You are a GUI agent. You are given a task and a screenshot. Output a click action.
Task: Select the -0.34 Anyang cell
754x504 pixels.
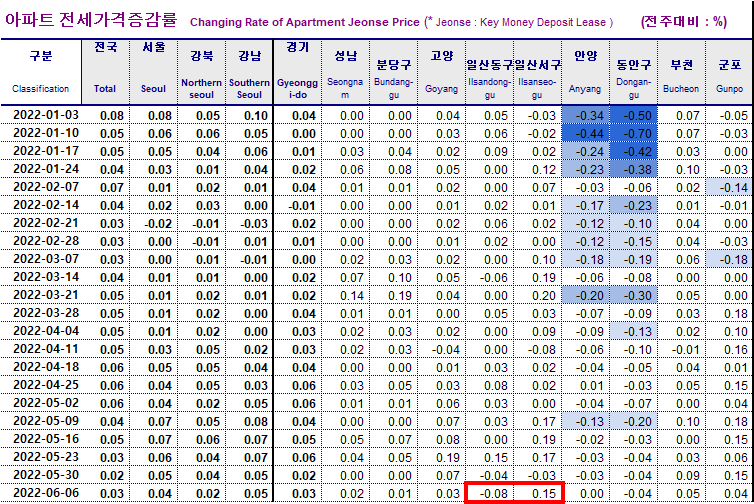[585, 115]
